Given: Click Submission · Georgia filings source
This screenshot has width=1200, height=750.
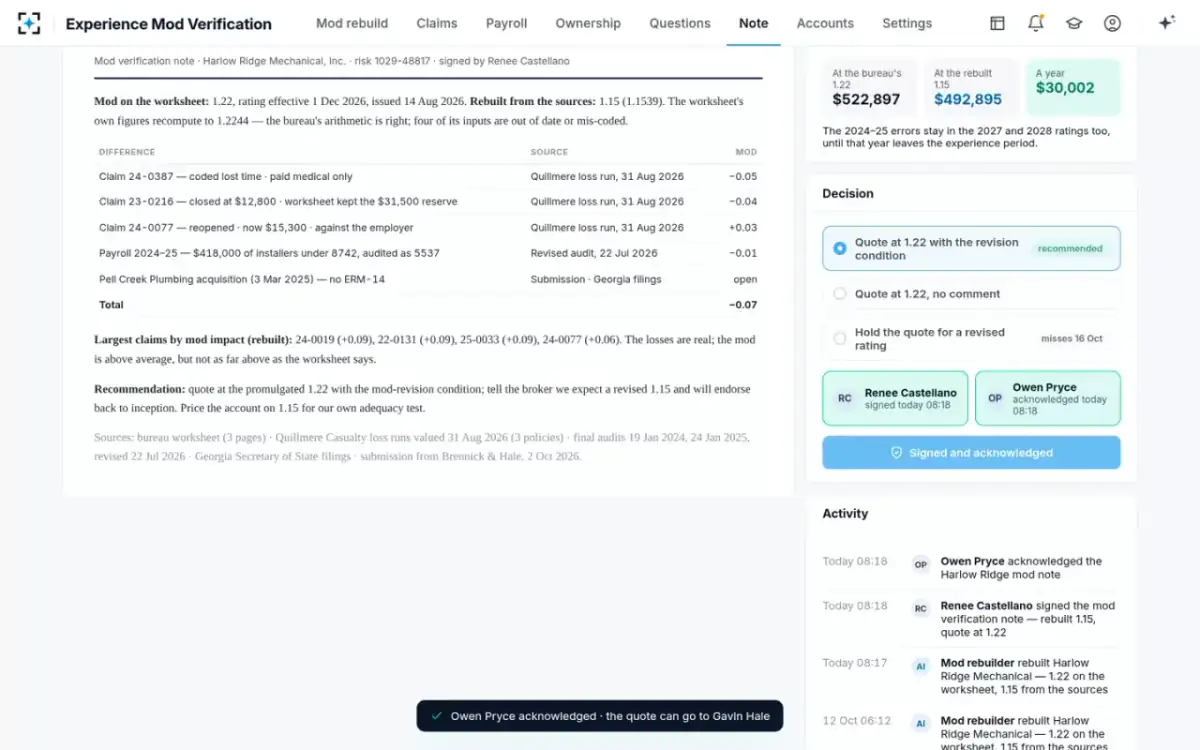Looking at the screenshot, I should point(596,279).
